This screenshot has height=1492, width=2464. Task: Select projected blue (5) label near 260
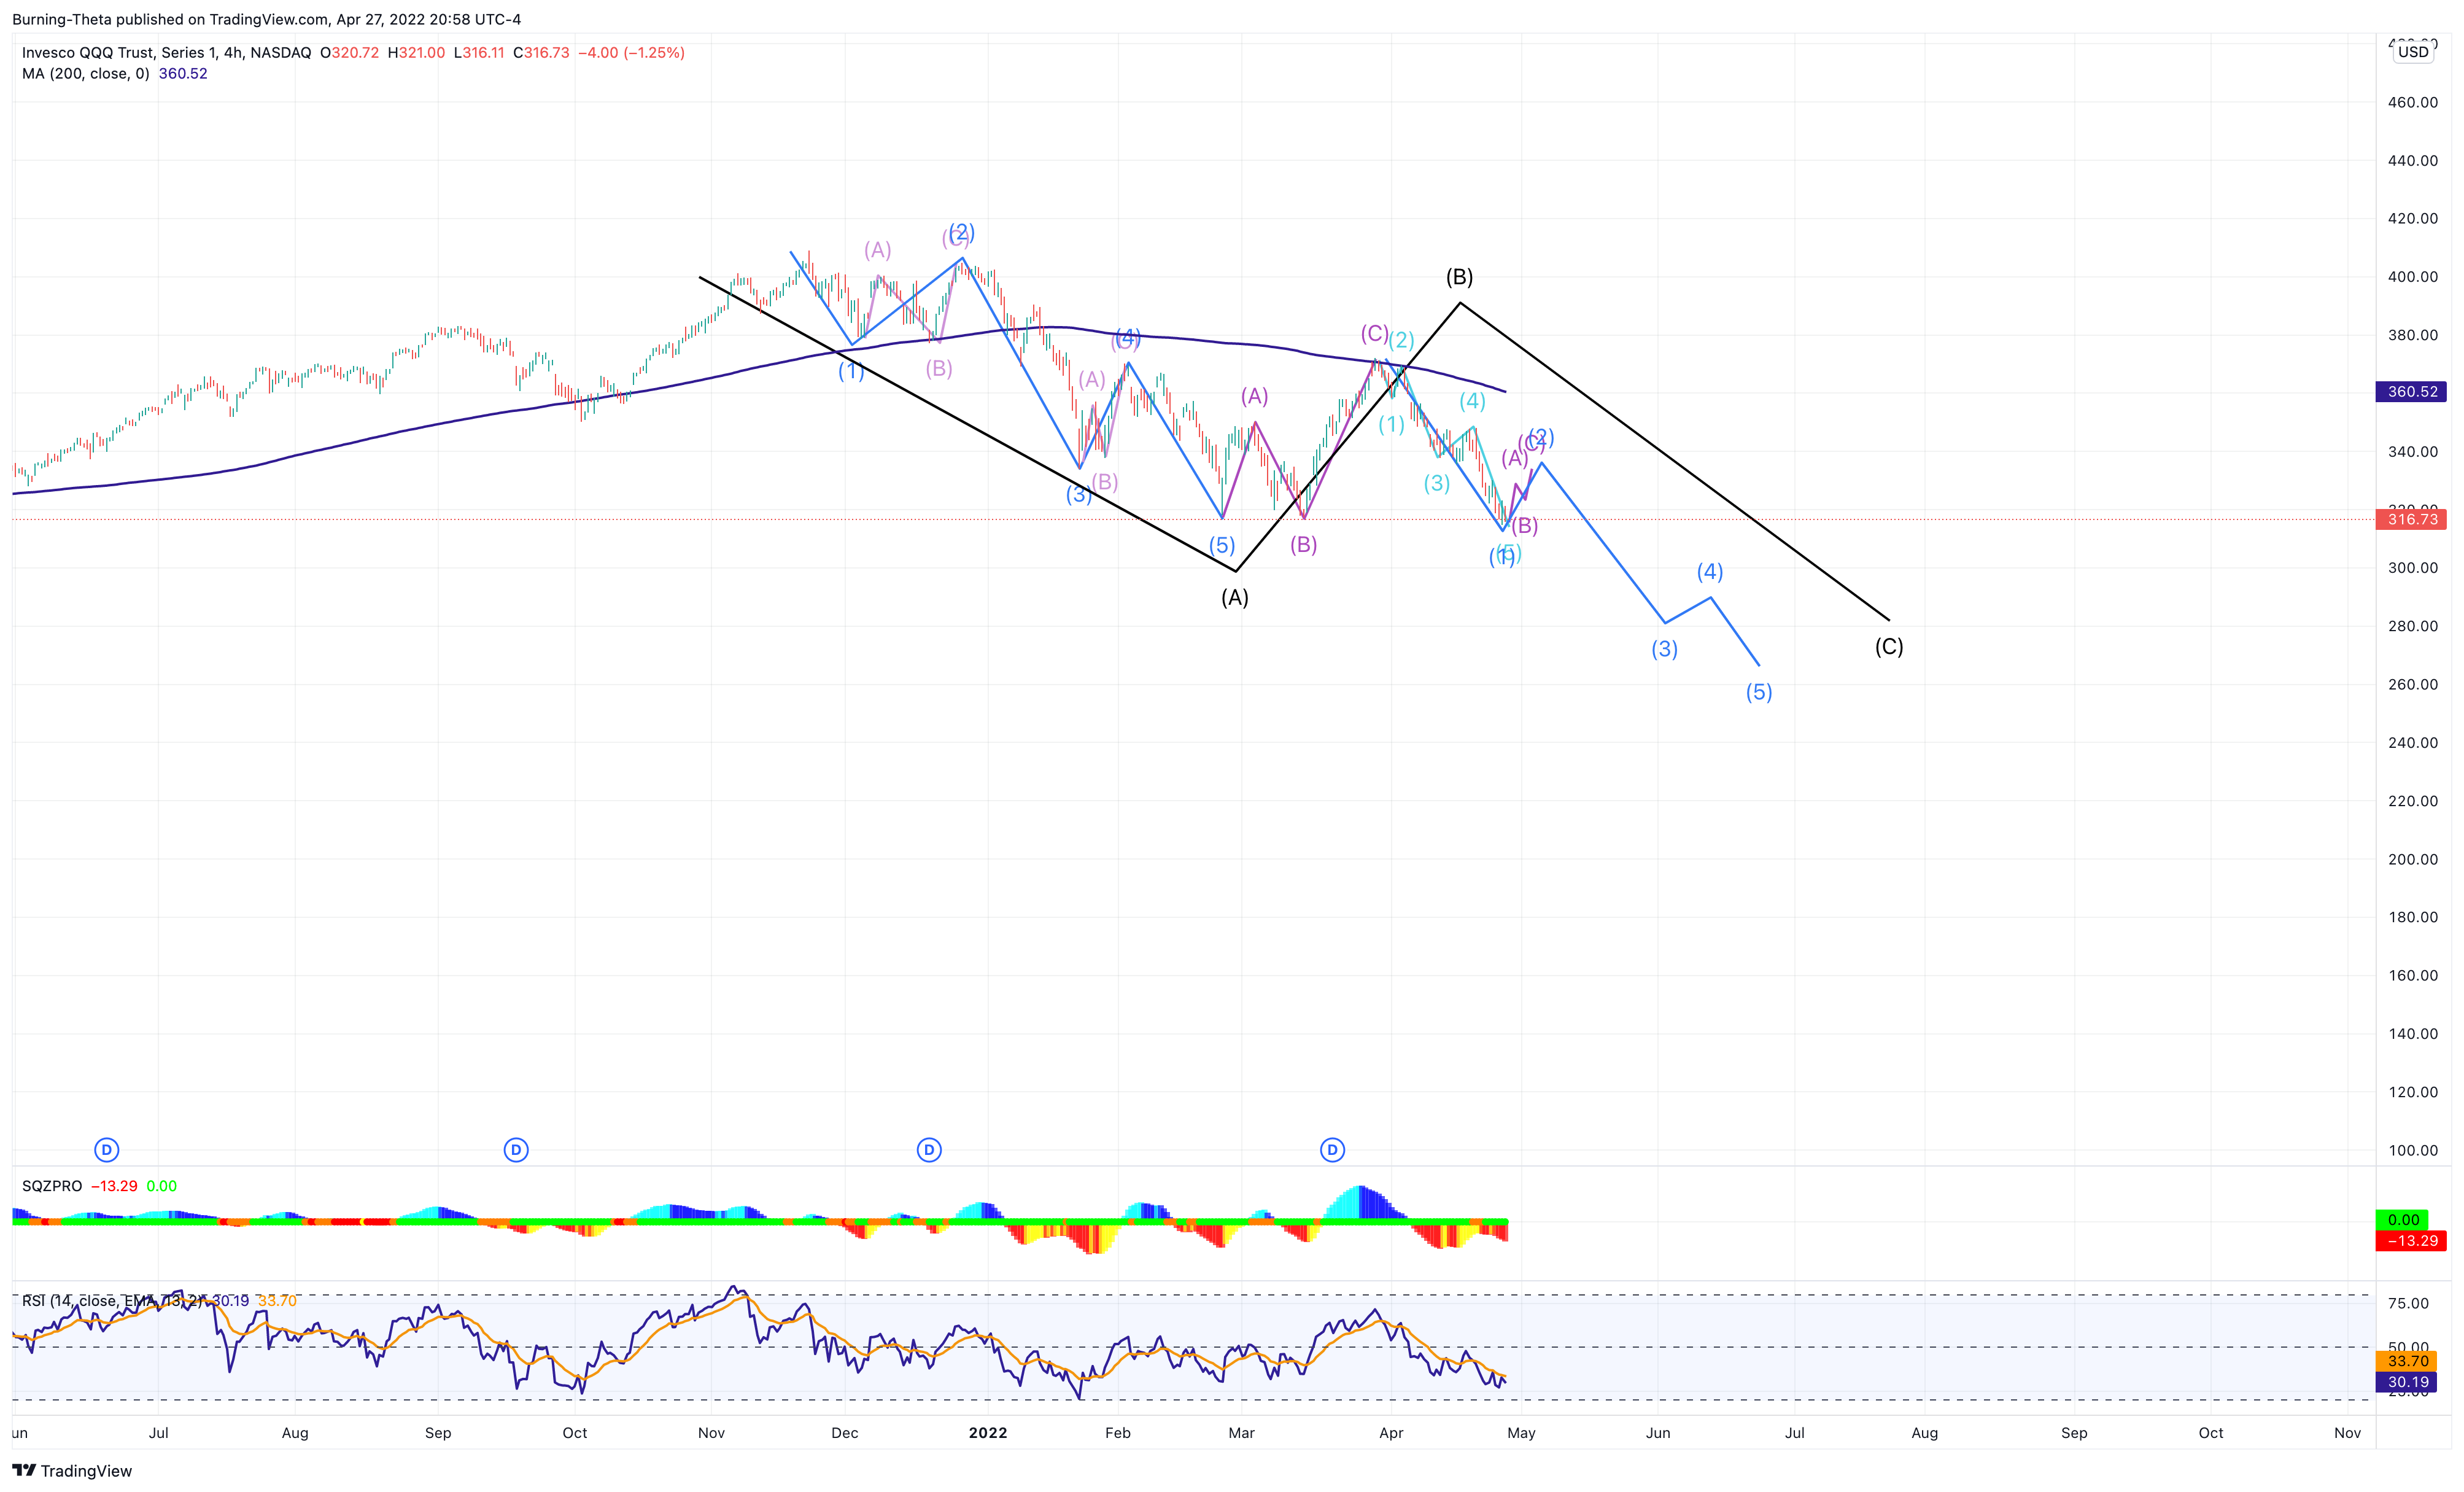tap(1759, 692)
